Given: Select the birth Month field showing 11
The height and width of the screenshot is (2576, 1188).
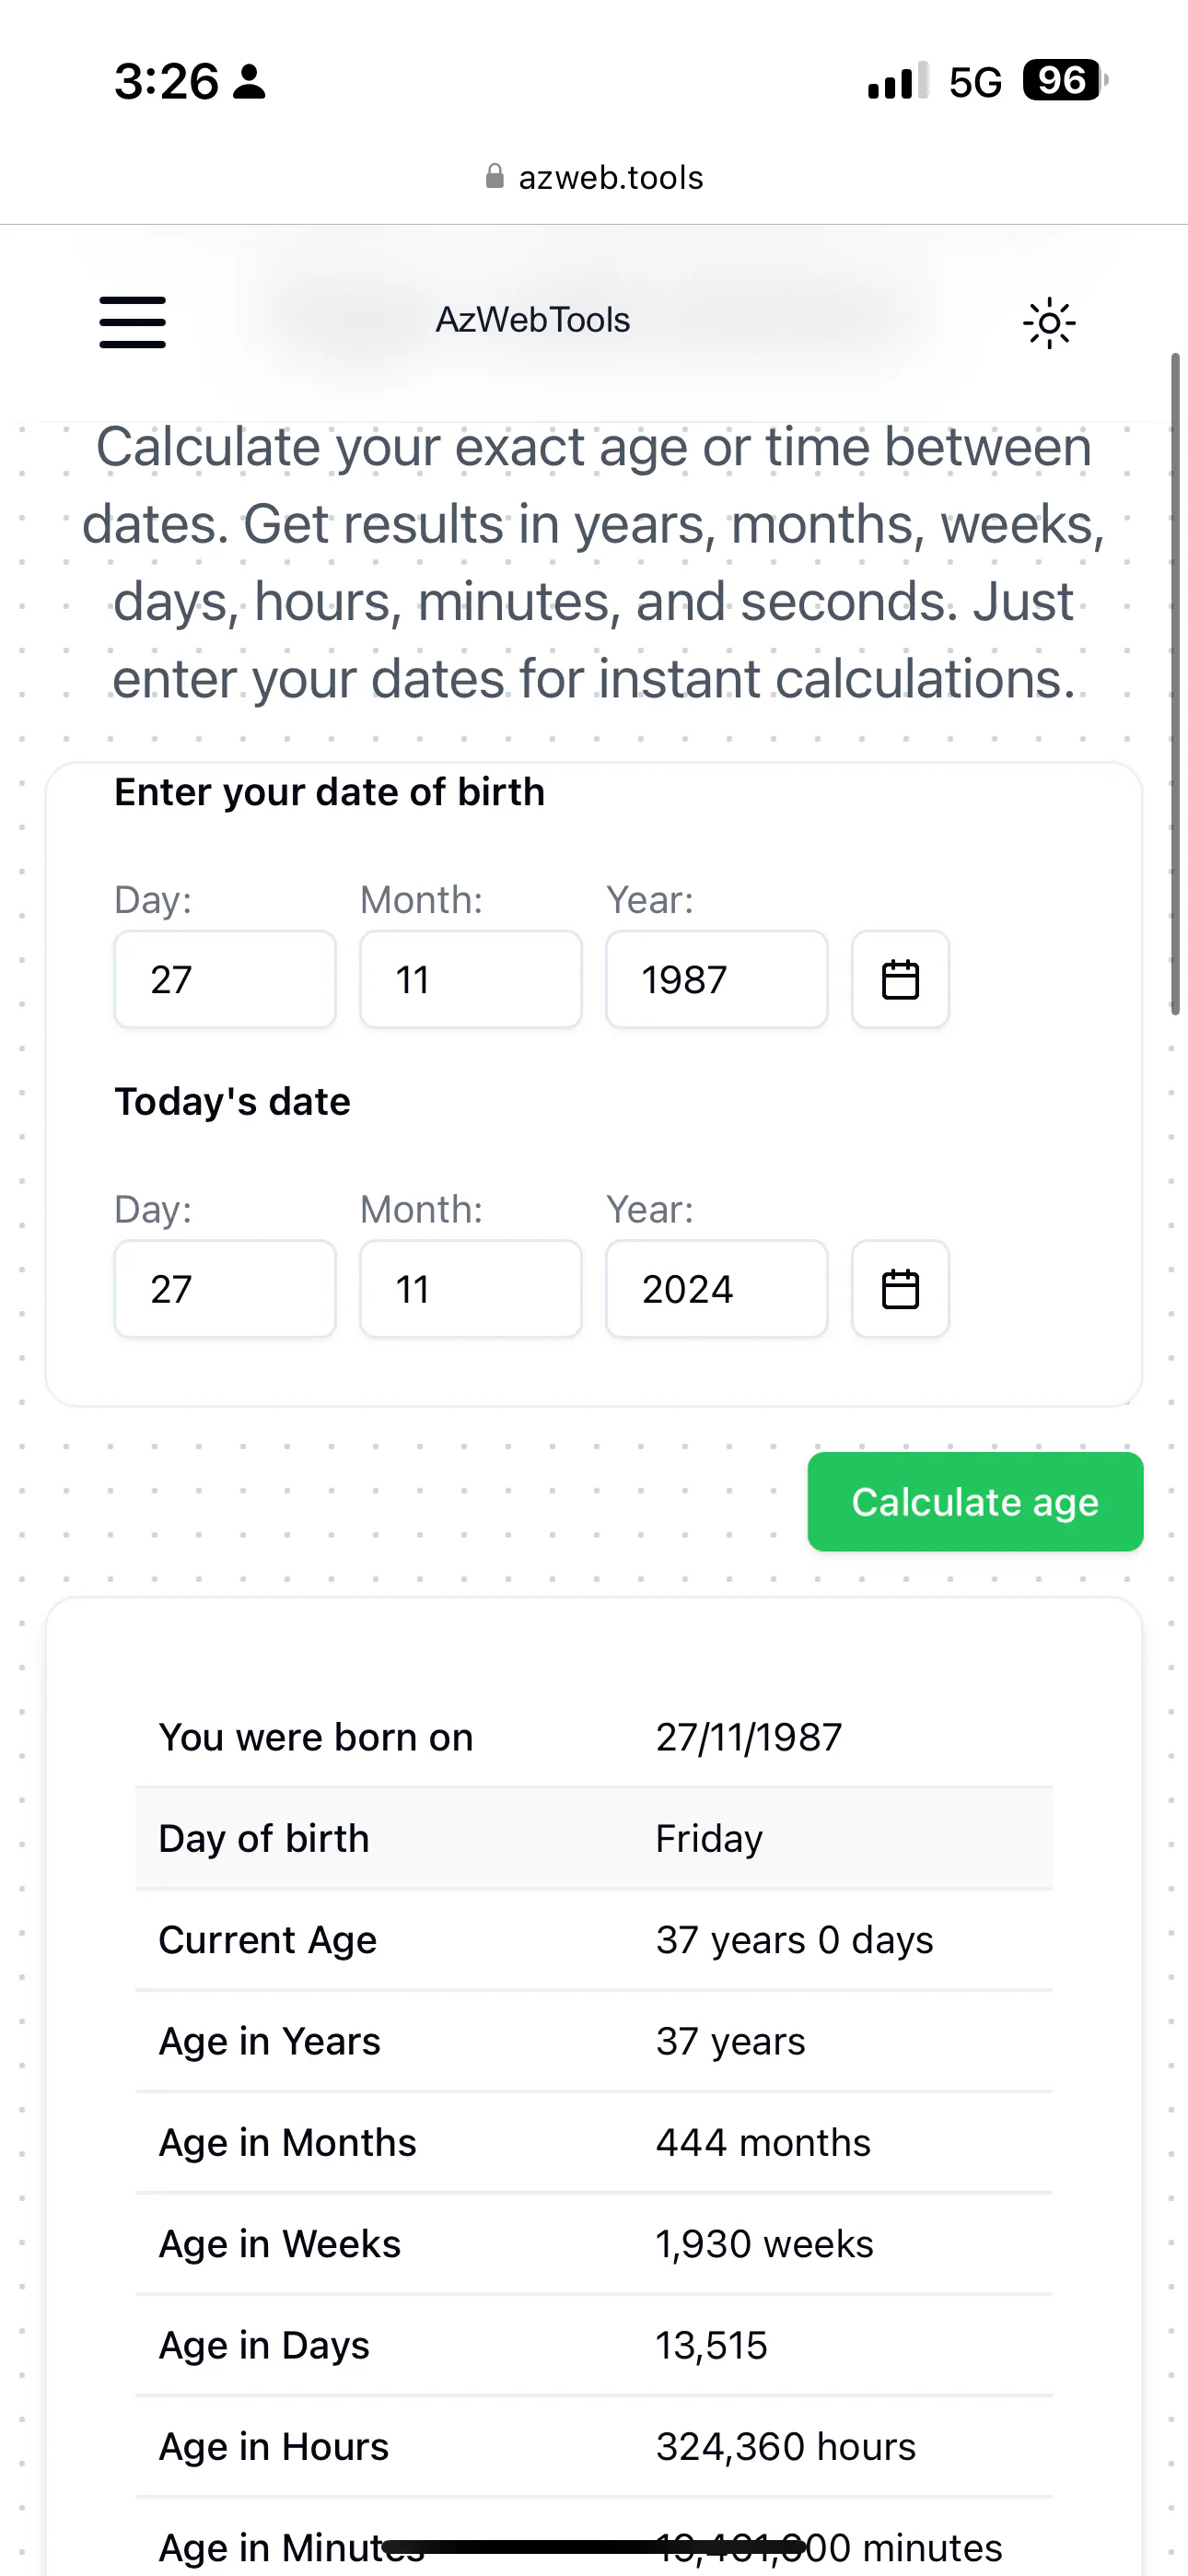Looking at the screenshot, I should point(471,979).
